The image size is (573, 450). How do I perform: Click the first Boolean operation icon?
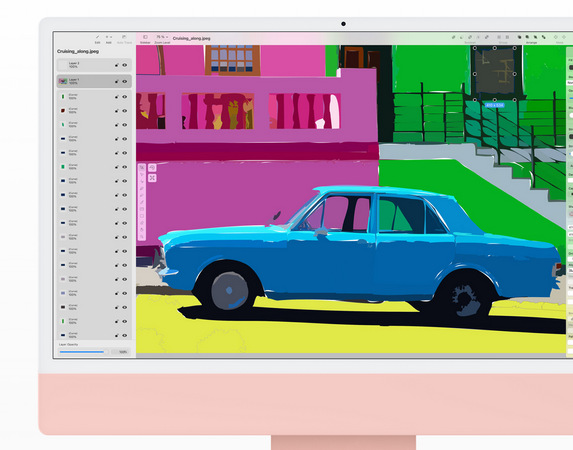pos(454,37)
